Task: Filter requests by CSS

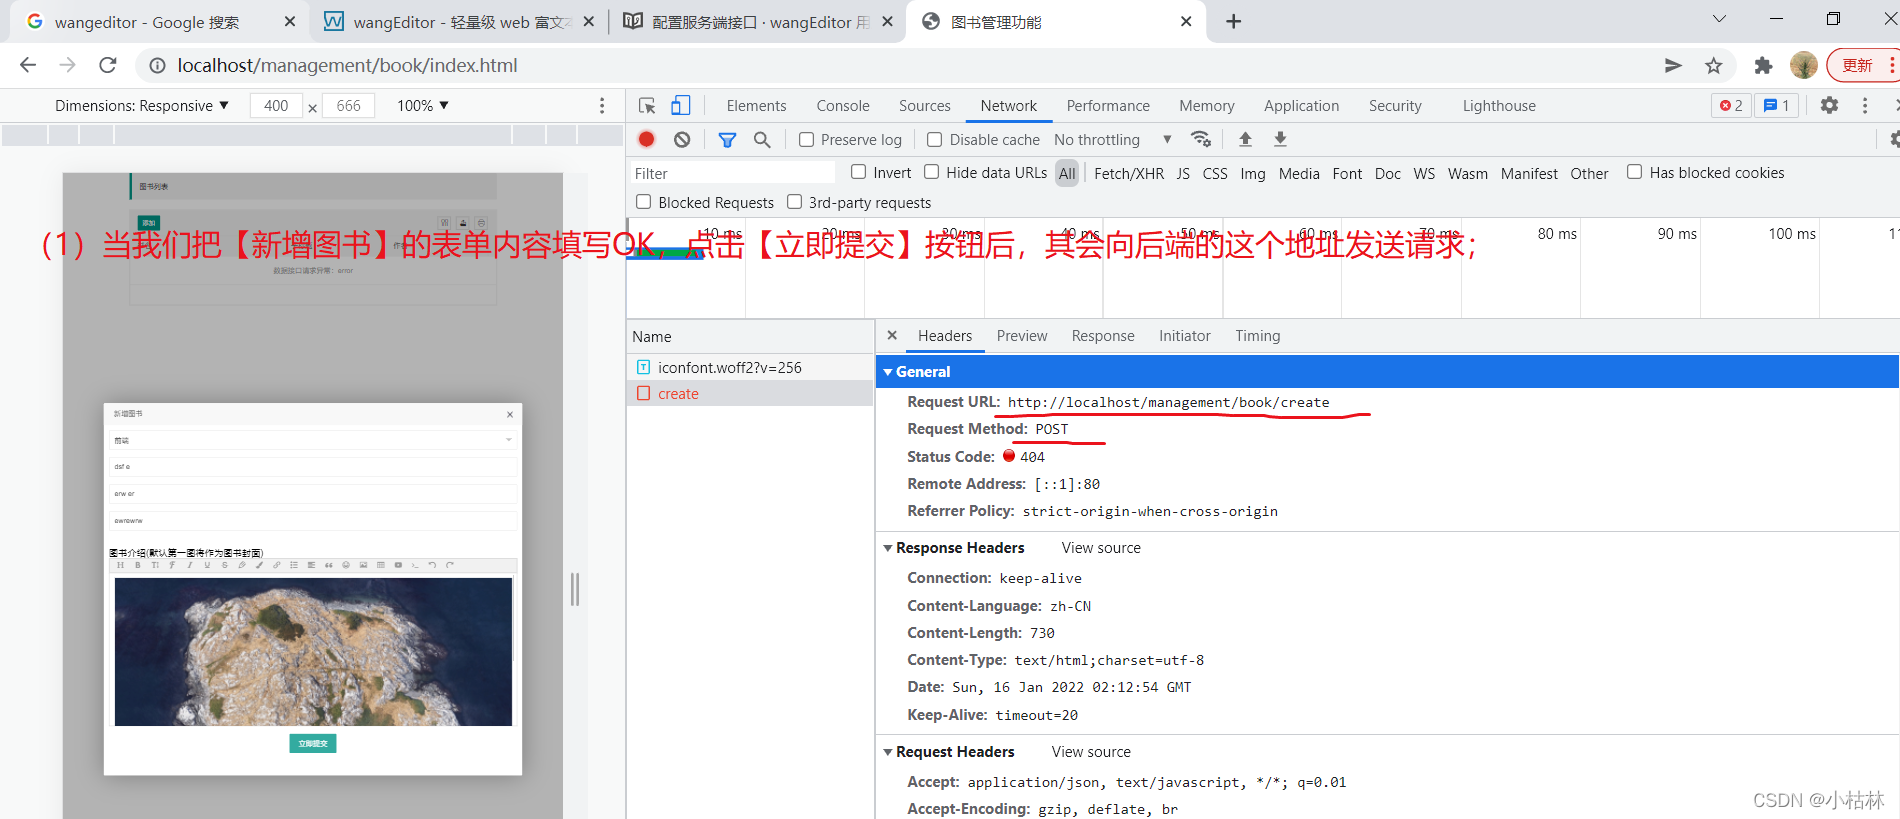Action: coord(1215,174)
